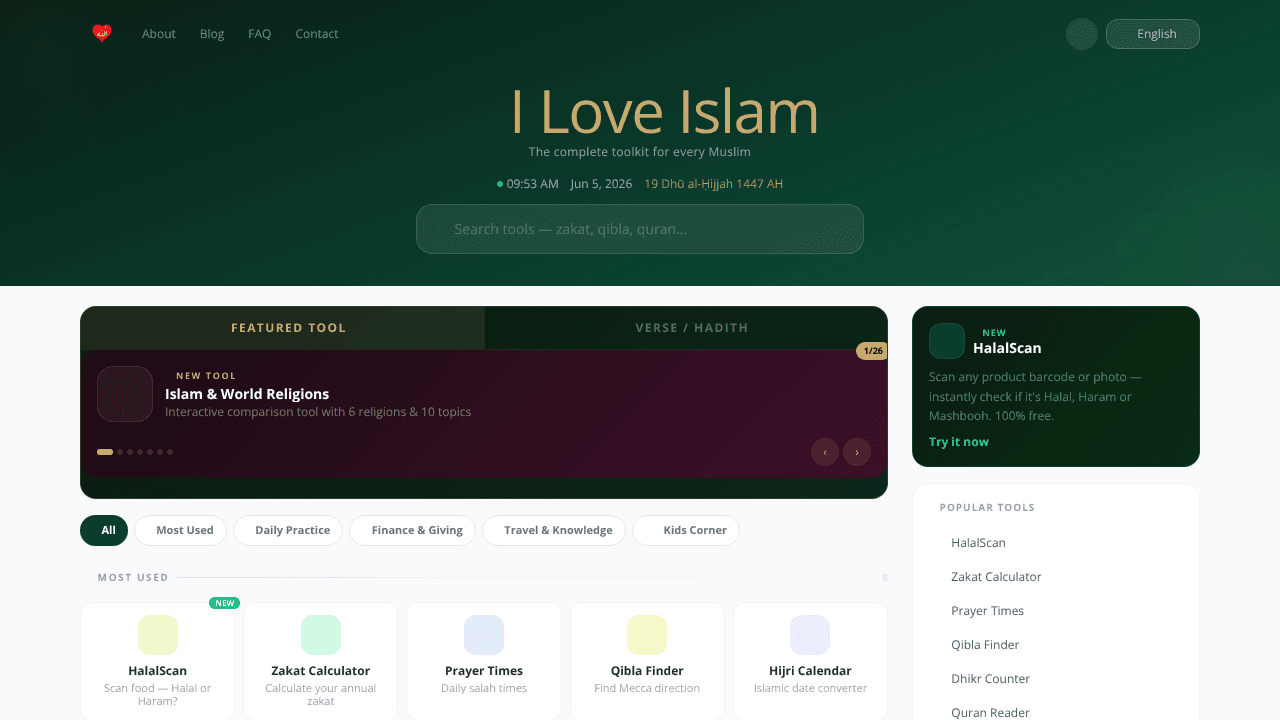Switch to the Featured Tool tab
This screenshot has height=720, width=1280.
click(x=283, y=328)
